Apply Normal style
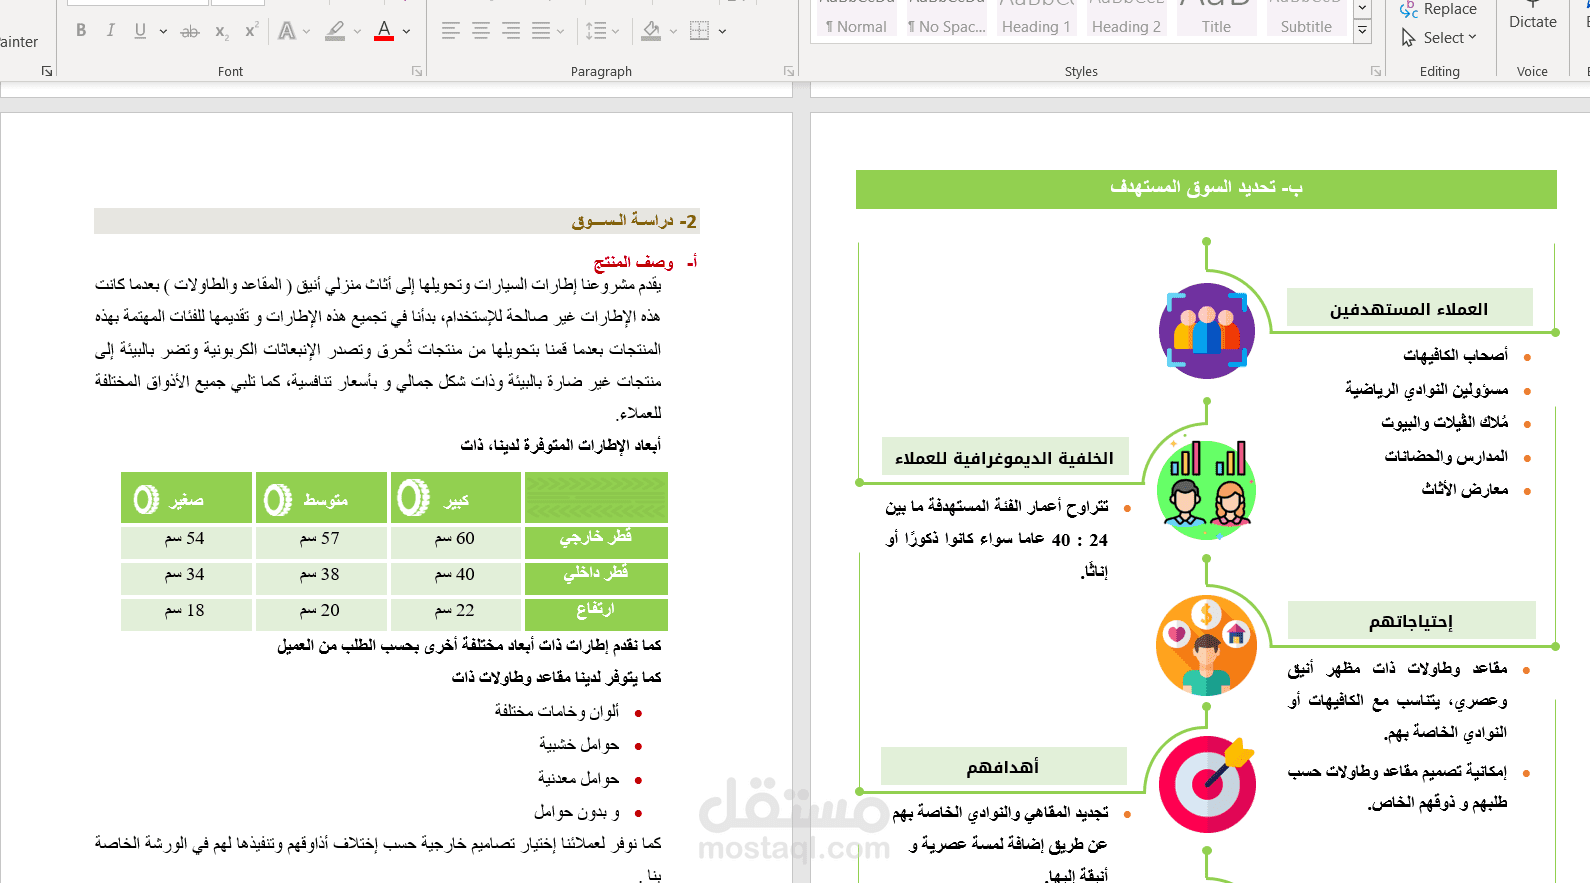This screenshot has width=1590, height=883. [856, 18]
